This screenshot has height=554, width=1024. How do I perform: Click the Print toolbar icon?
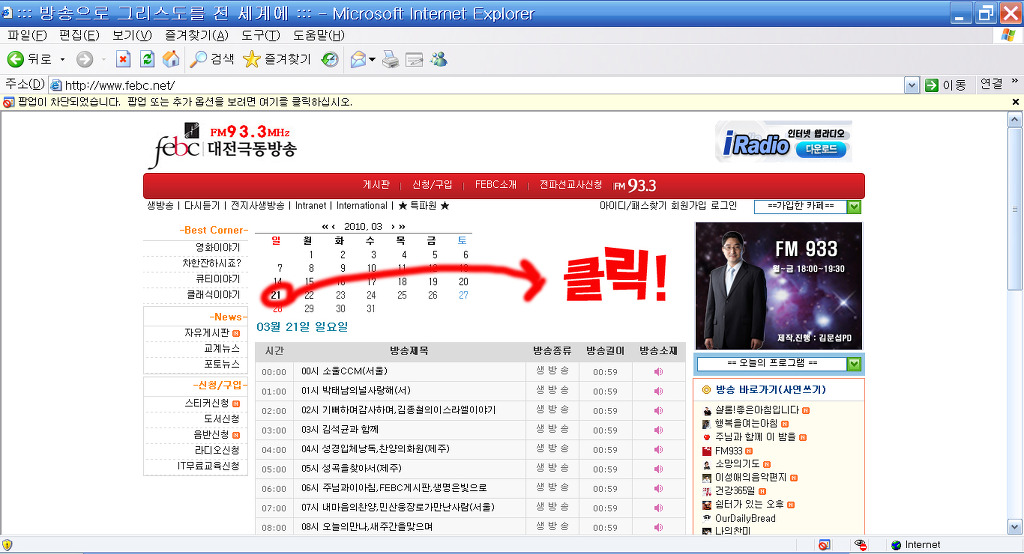click(x=391, y=59)
